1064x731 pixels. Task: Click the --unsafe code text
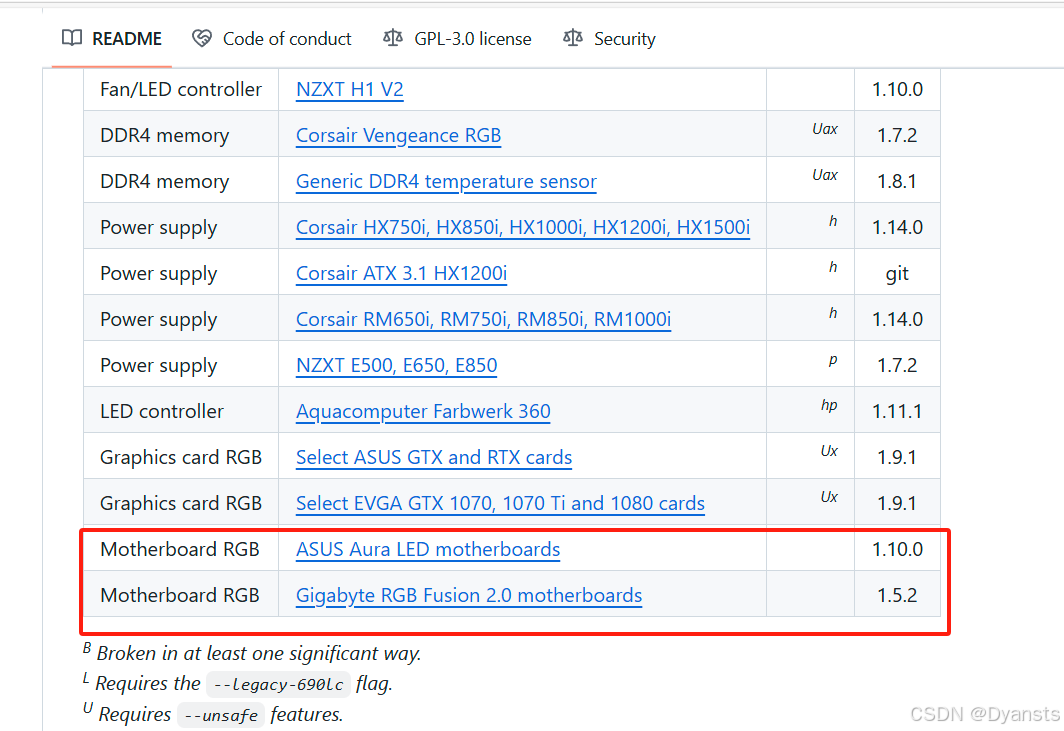coord(221,715)
